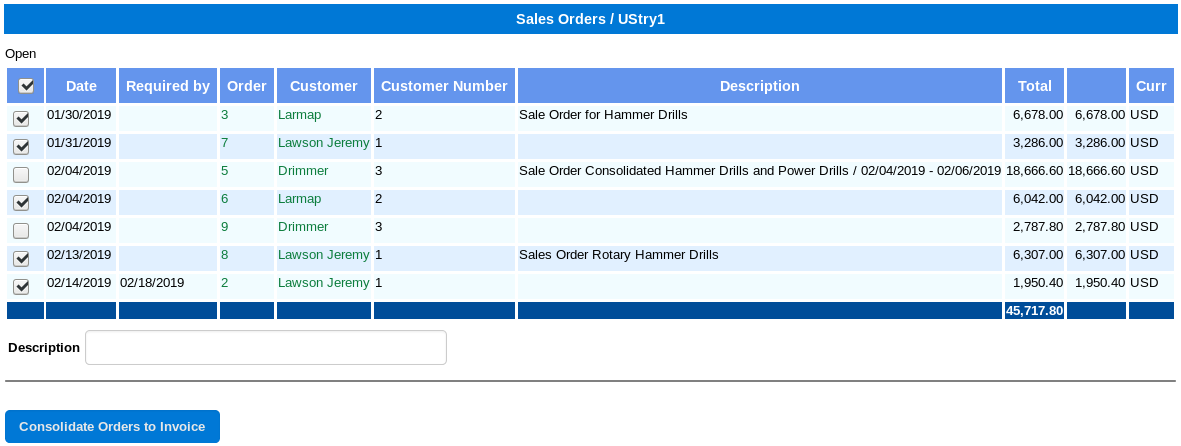Click the Description text input field
1181x446 pixels.
pos(266,347)
